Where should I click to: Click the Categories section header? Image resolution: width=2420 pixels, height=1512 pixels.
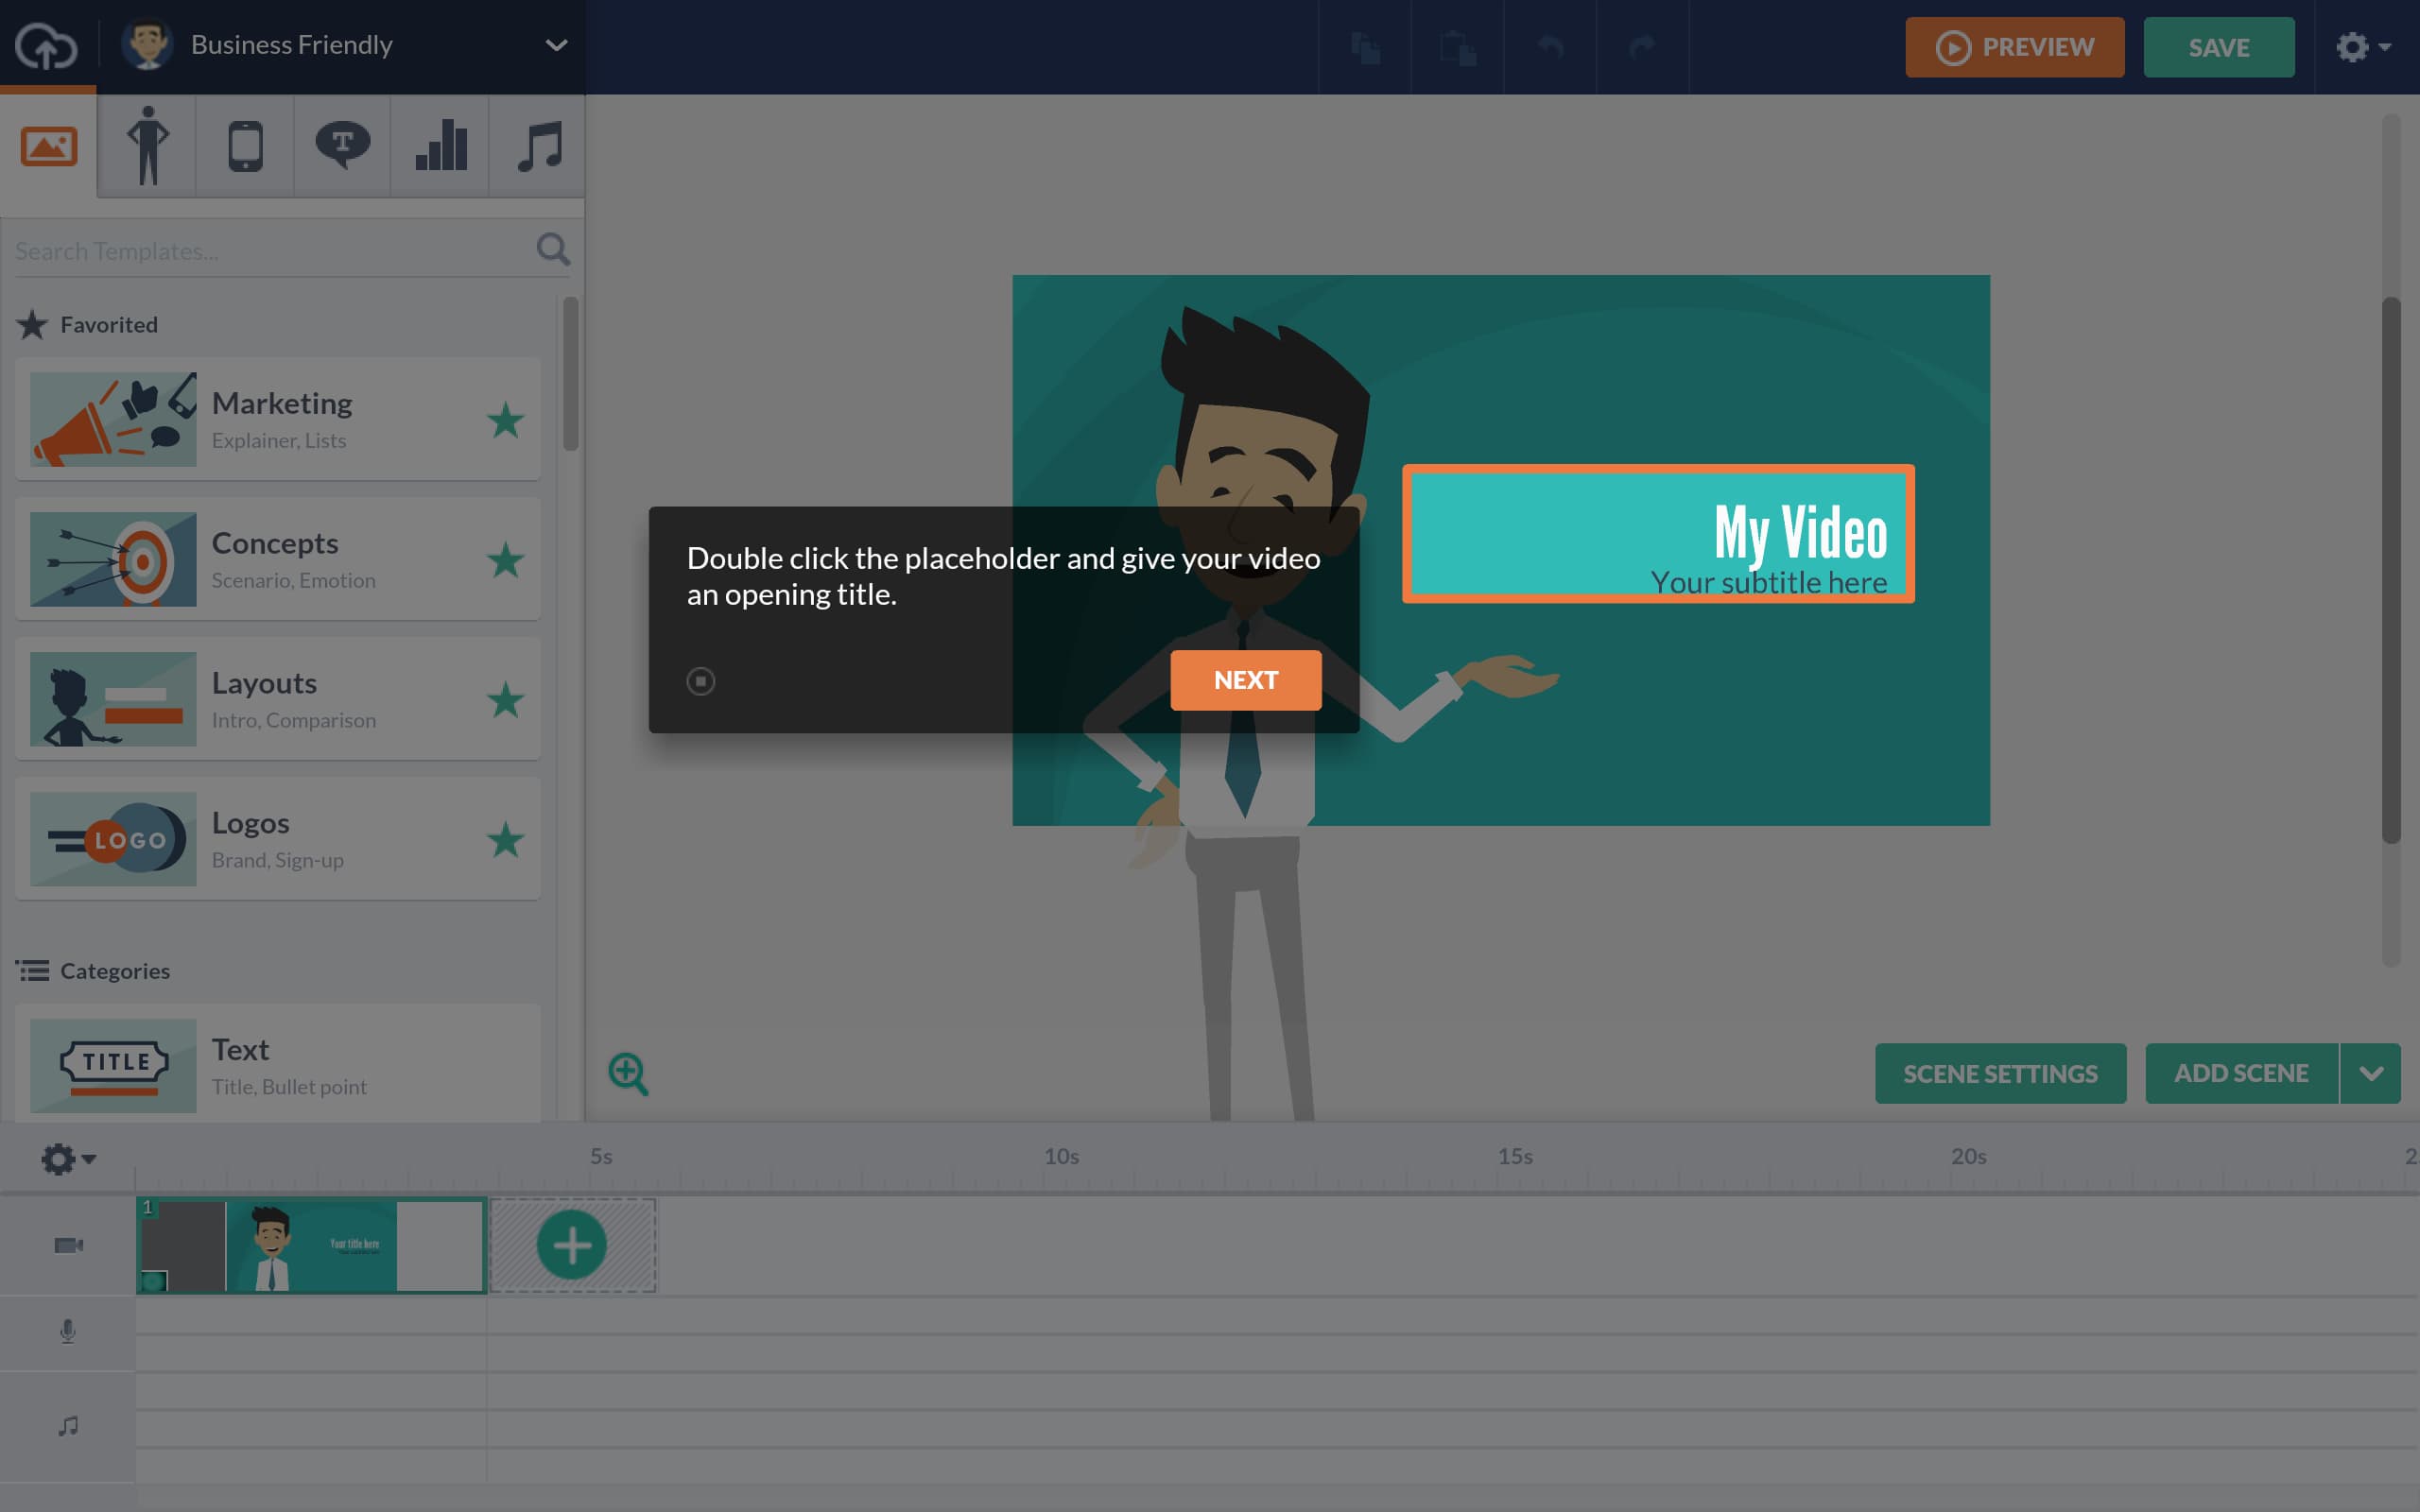tap(115, 970)
